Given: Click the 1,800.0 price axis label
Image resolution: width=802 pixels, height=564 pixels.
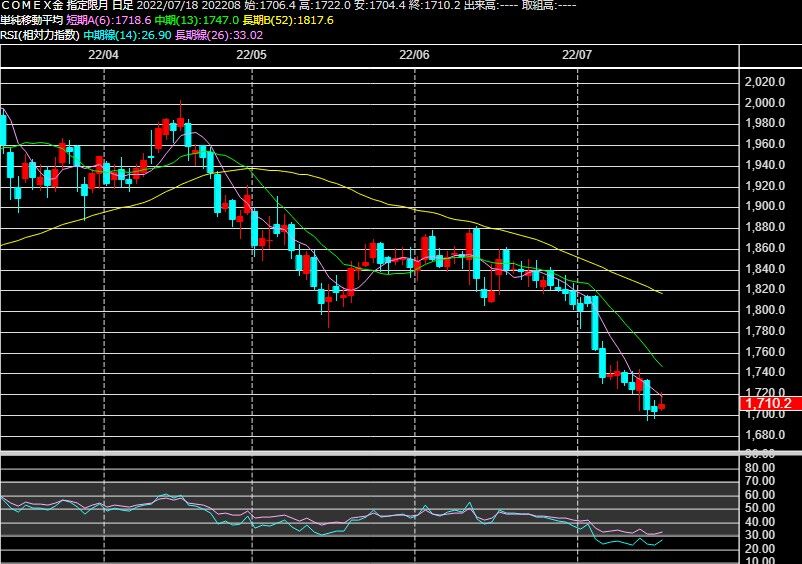Looking at the screenshot, I should [x=765, y=310].
